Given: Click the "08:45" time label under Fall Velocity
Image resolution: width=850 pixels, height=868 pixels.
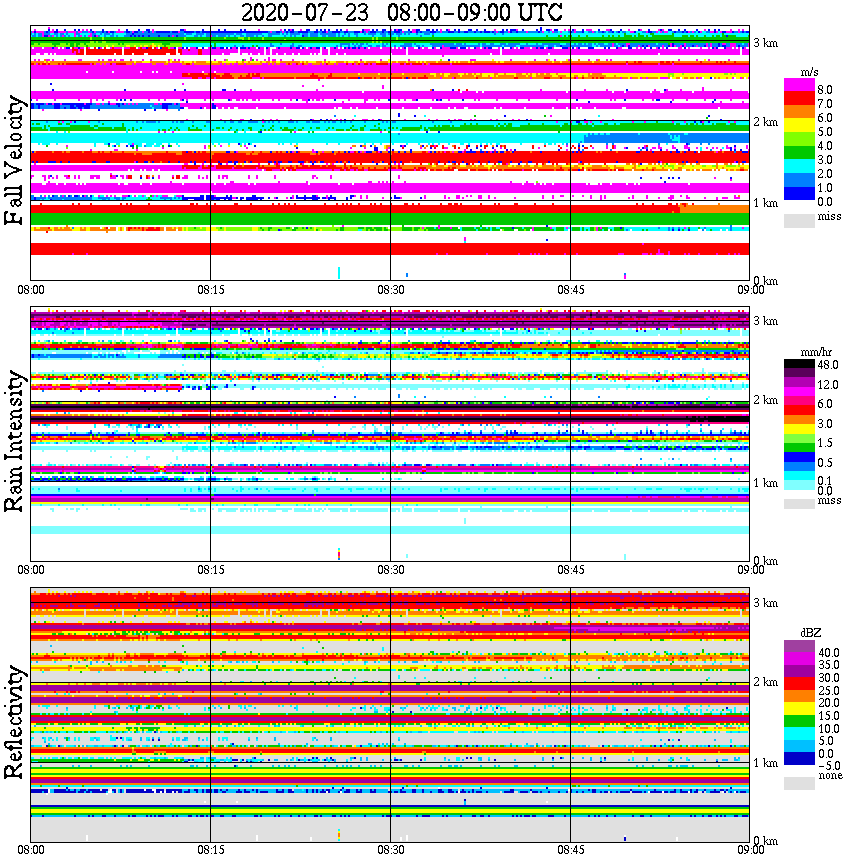Looking at the screenshot, I should pos(571,290).
